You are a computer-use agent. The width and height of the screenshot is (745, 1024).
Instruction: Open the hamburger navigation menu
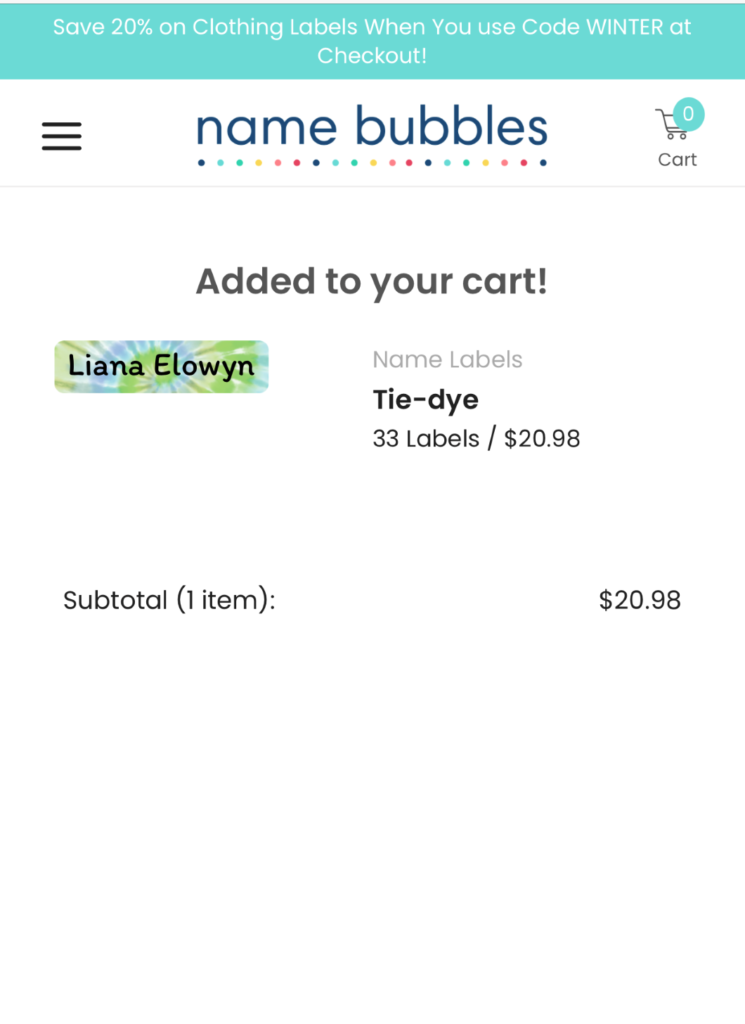point(61,136)
